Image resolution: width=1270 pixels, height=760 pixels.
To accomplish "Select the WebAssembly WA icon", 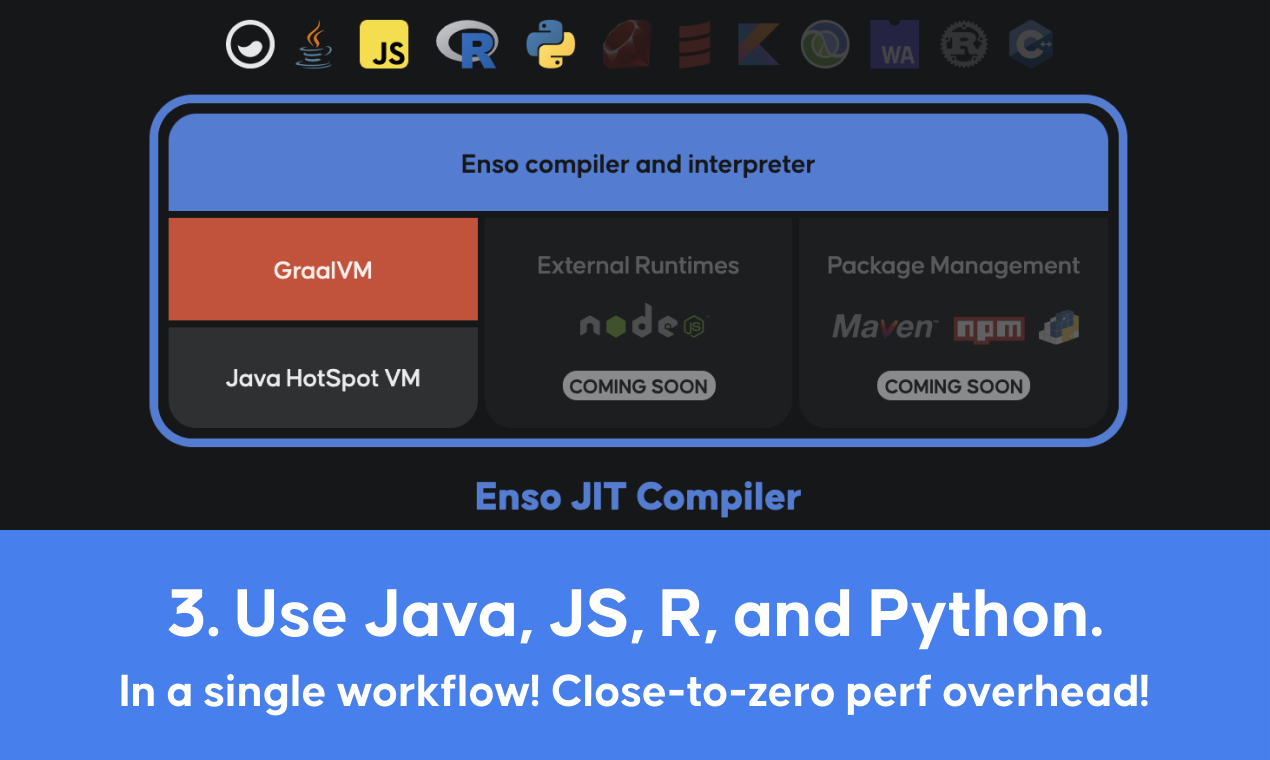I will click(x=894, y=45).
